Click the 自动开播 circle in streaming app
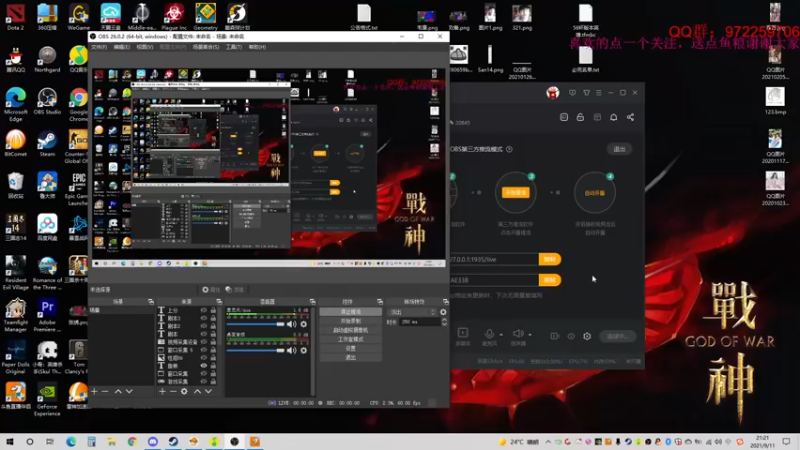This screenshot has height=450, width=800. [x=595, y=193]
